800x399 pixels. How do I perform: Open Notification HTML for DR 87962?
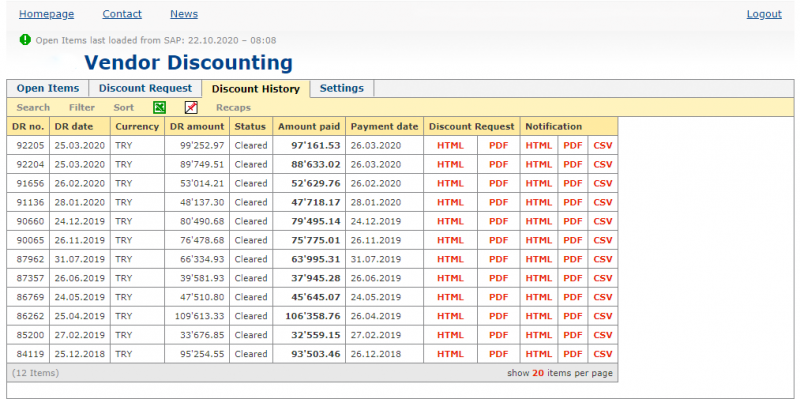(x=539, y=259)
